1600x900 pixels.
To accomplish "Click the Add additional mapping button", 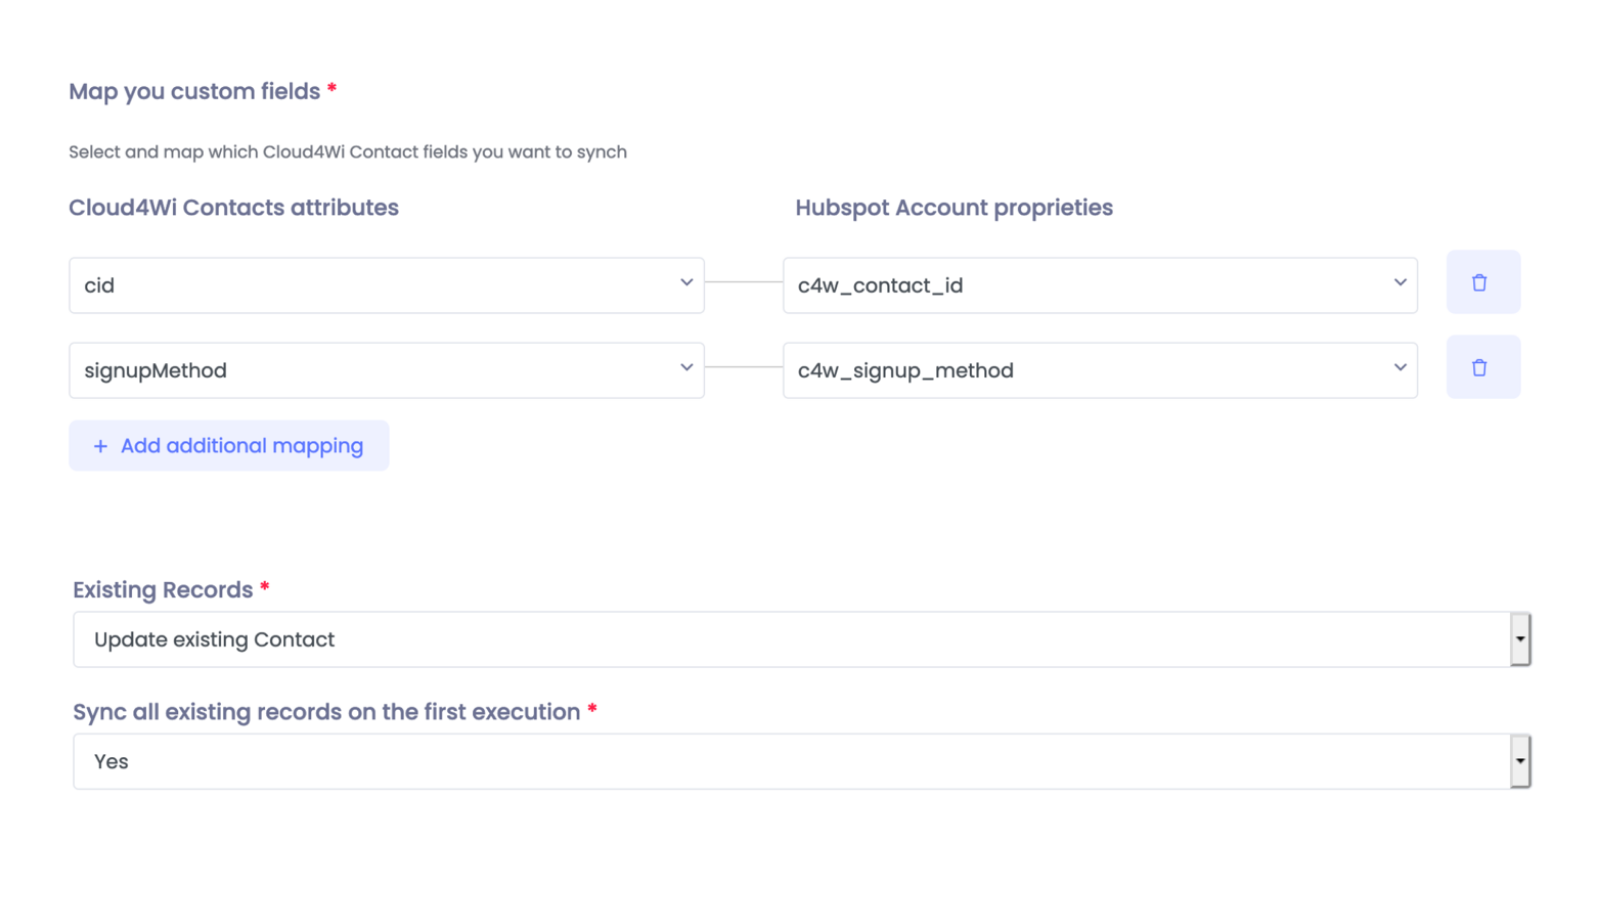I will click(x=228, y=446).
